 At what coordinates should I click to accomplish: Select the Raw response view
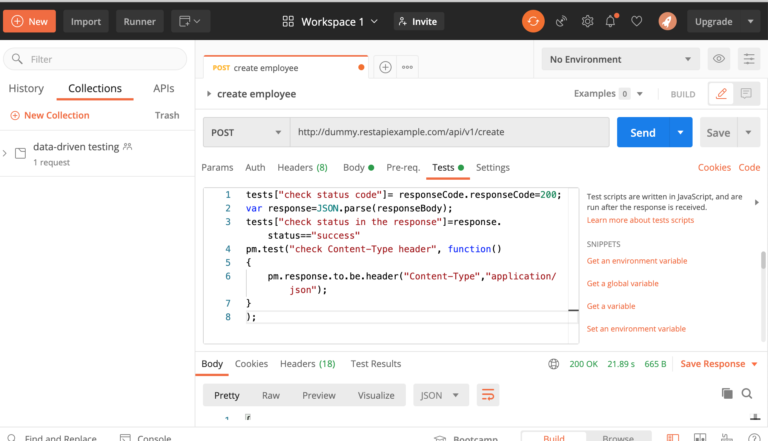tap(271, 395)
